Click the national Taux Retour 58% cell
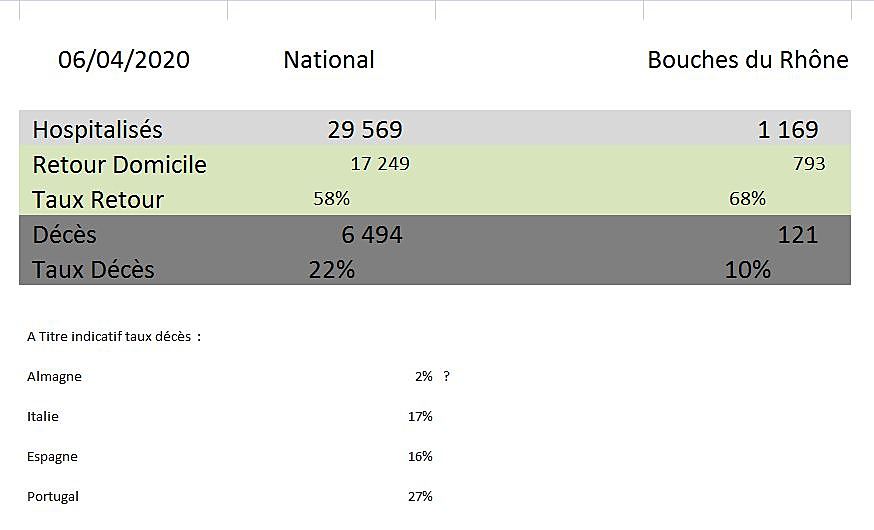 pos(332,198)
